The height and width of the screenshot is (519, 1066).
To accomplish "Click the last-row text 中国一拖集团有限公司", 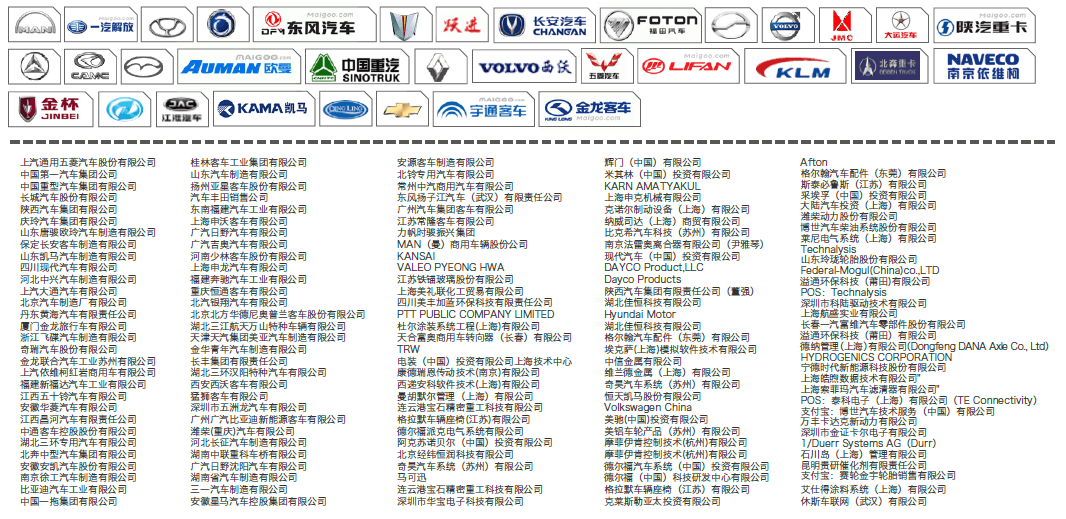I will [69, 501].
